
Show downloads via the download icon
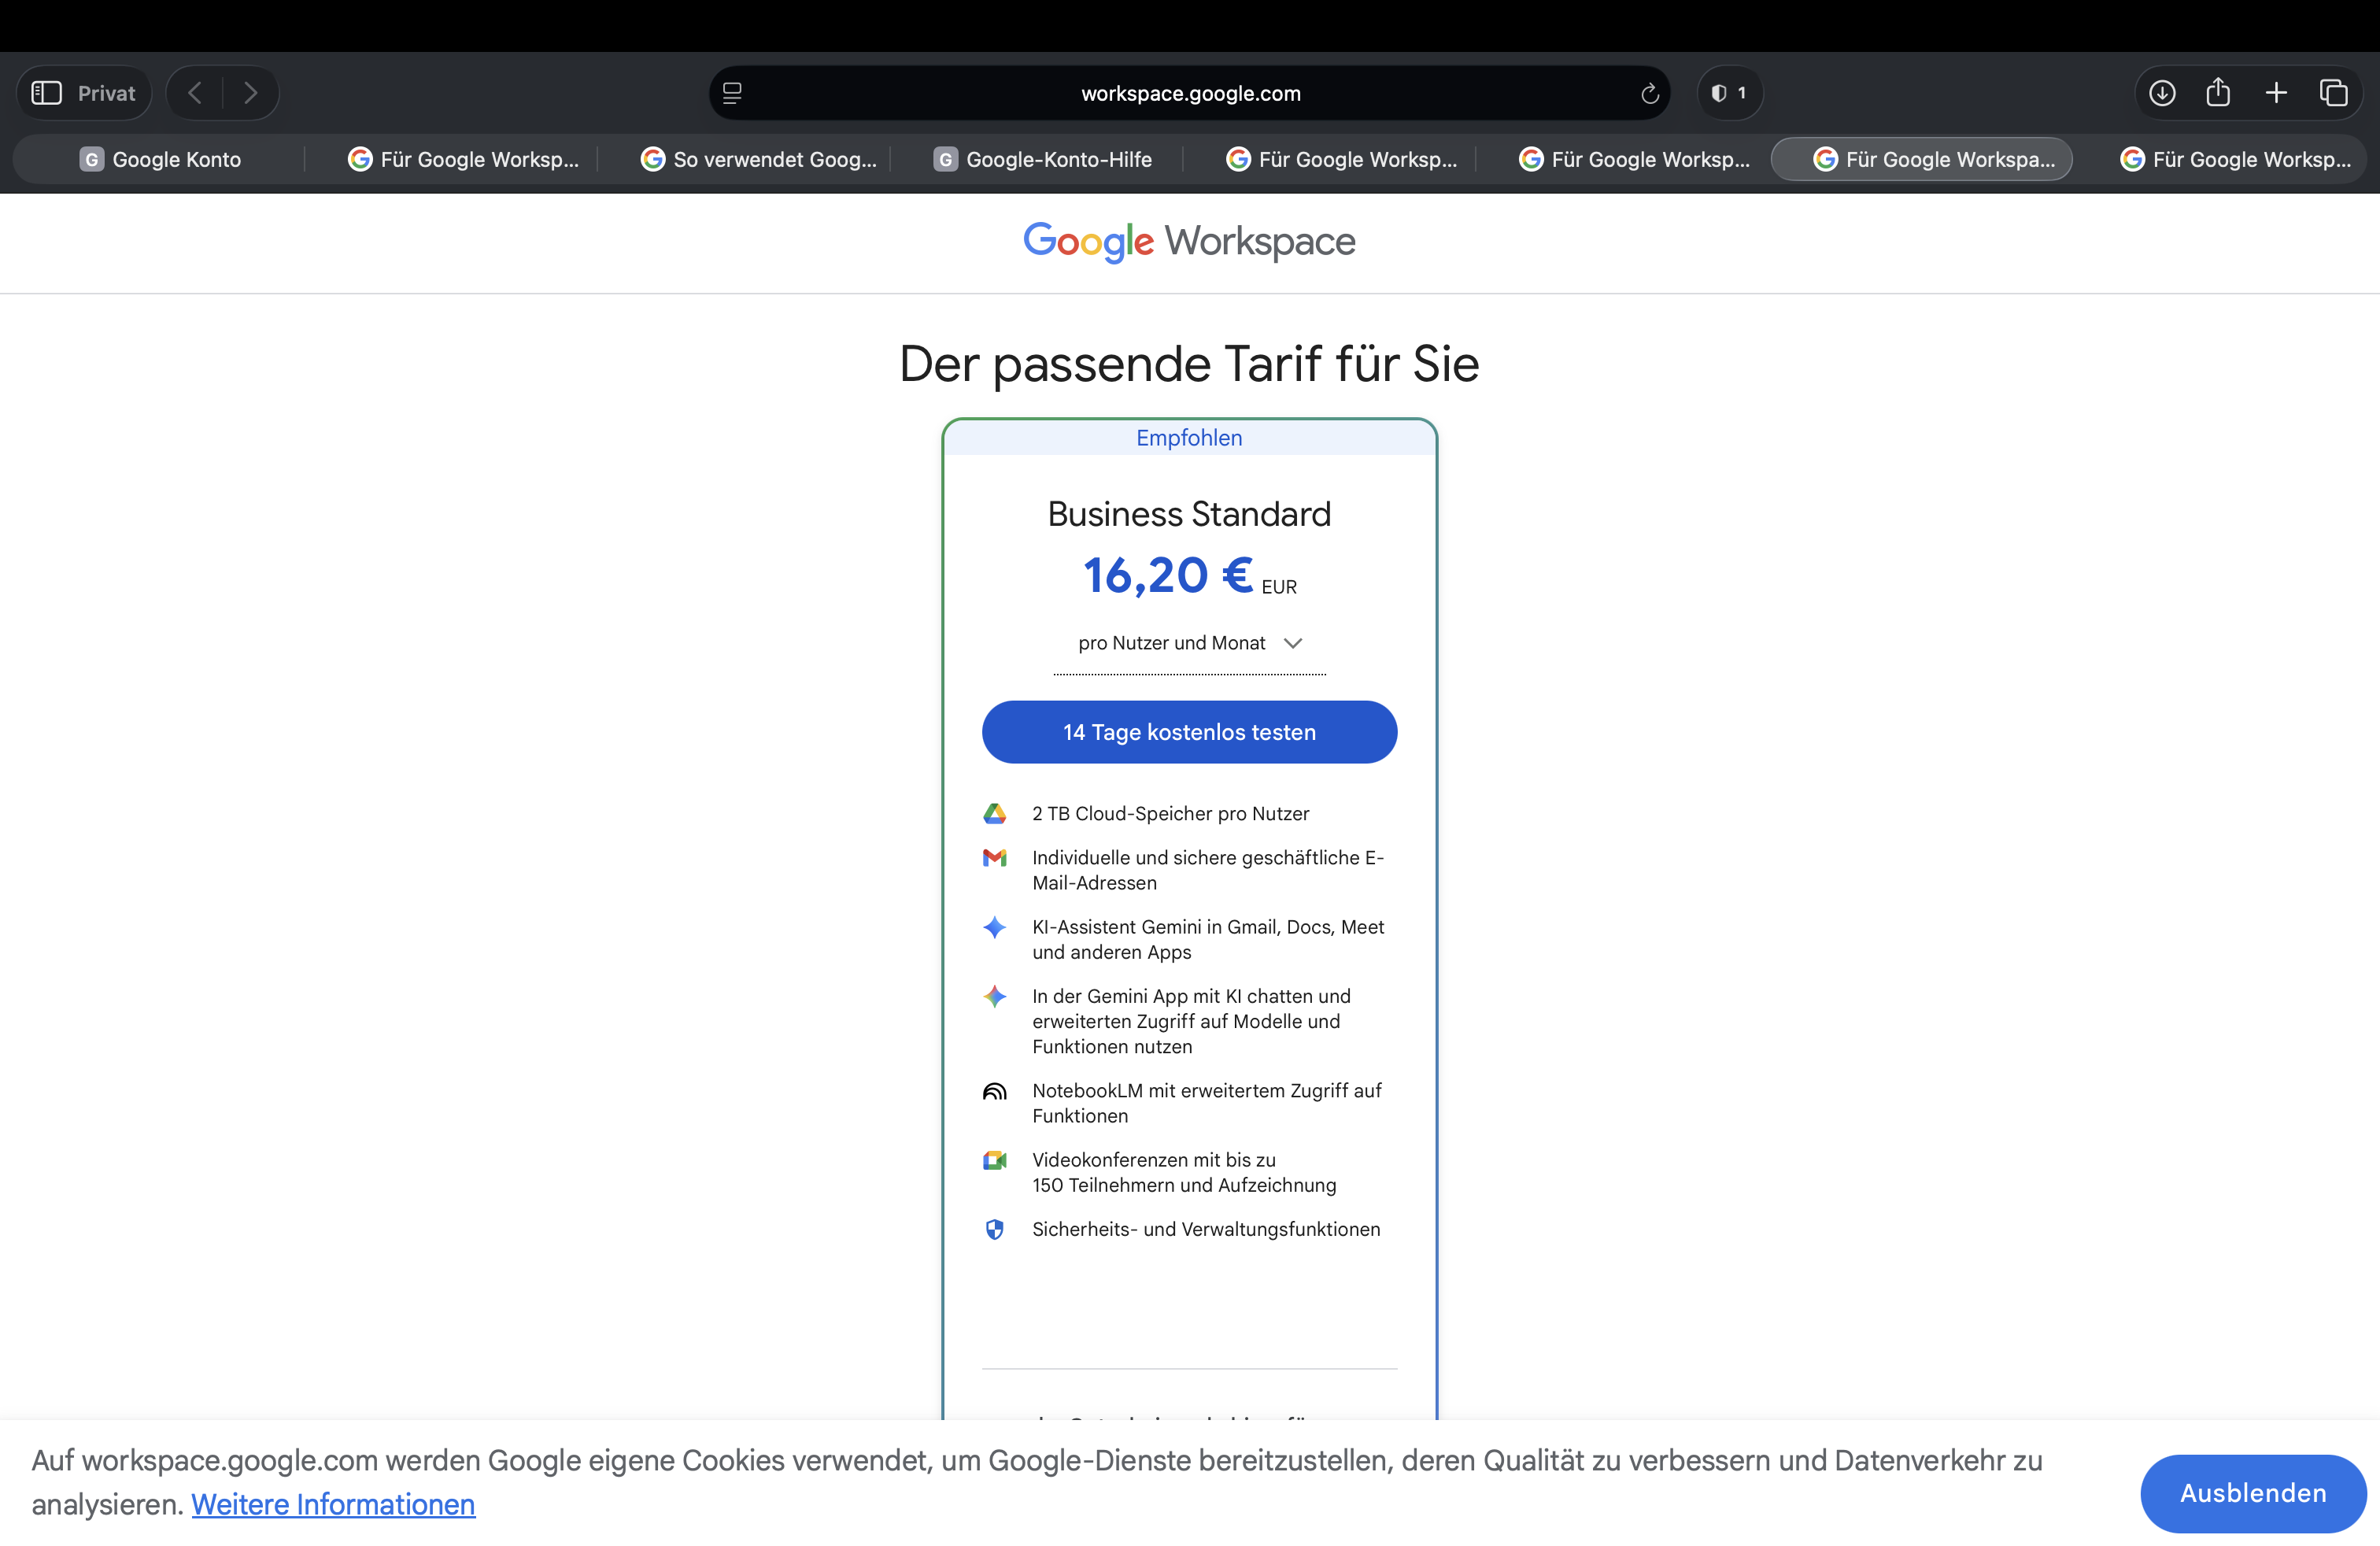(x=2161, y=93)
